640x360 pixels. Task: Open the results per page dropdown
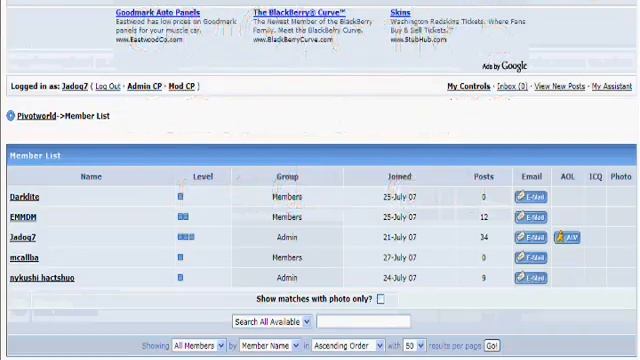(x=414, y=346)
